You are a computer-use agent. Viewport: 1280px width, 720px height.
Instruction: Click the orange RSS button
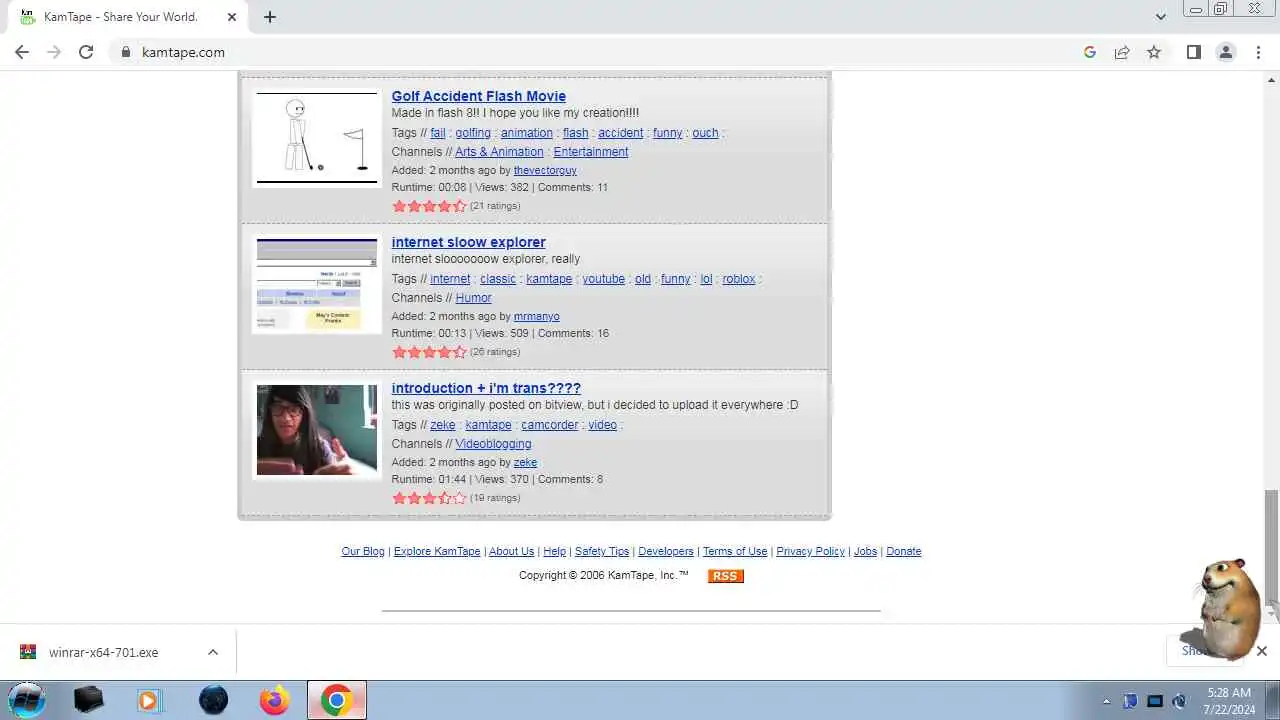pyautogui.click(x=726, y=576)
